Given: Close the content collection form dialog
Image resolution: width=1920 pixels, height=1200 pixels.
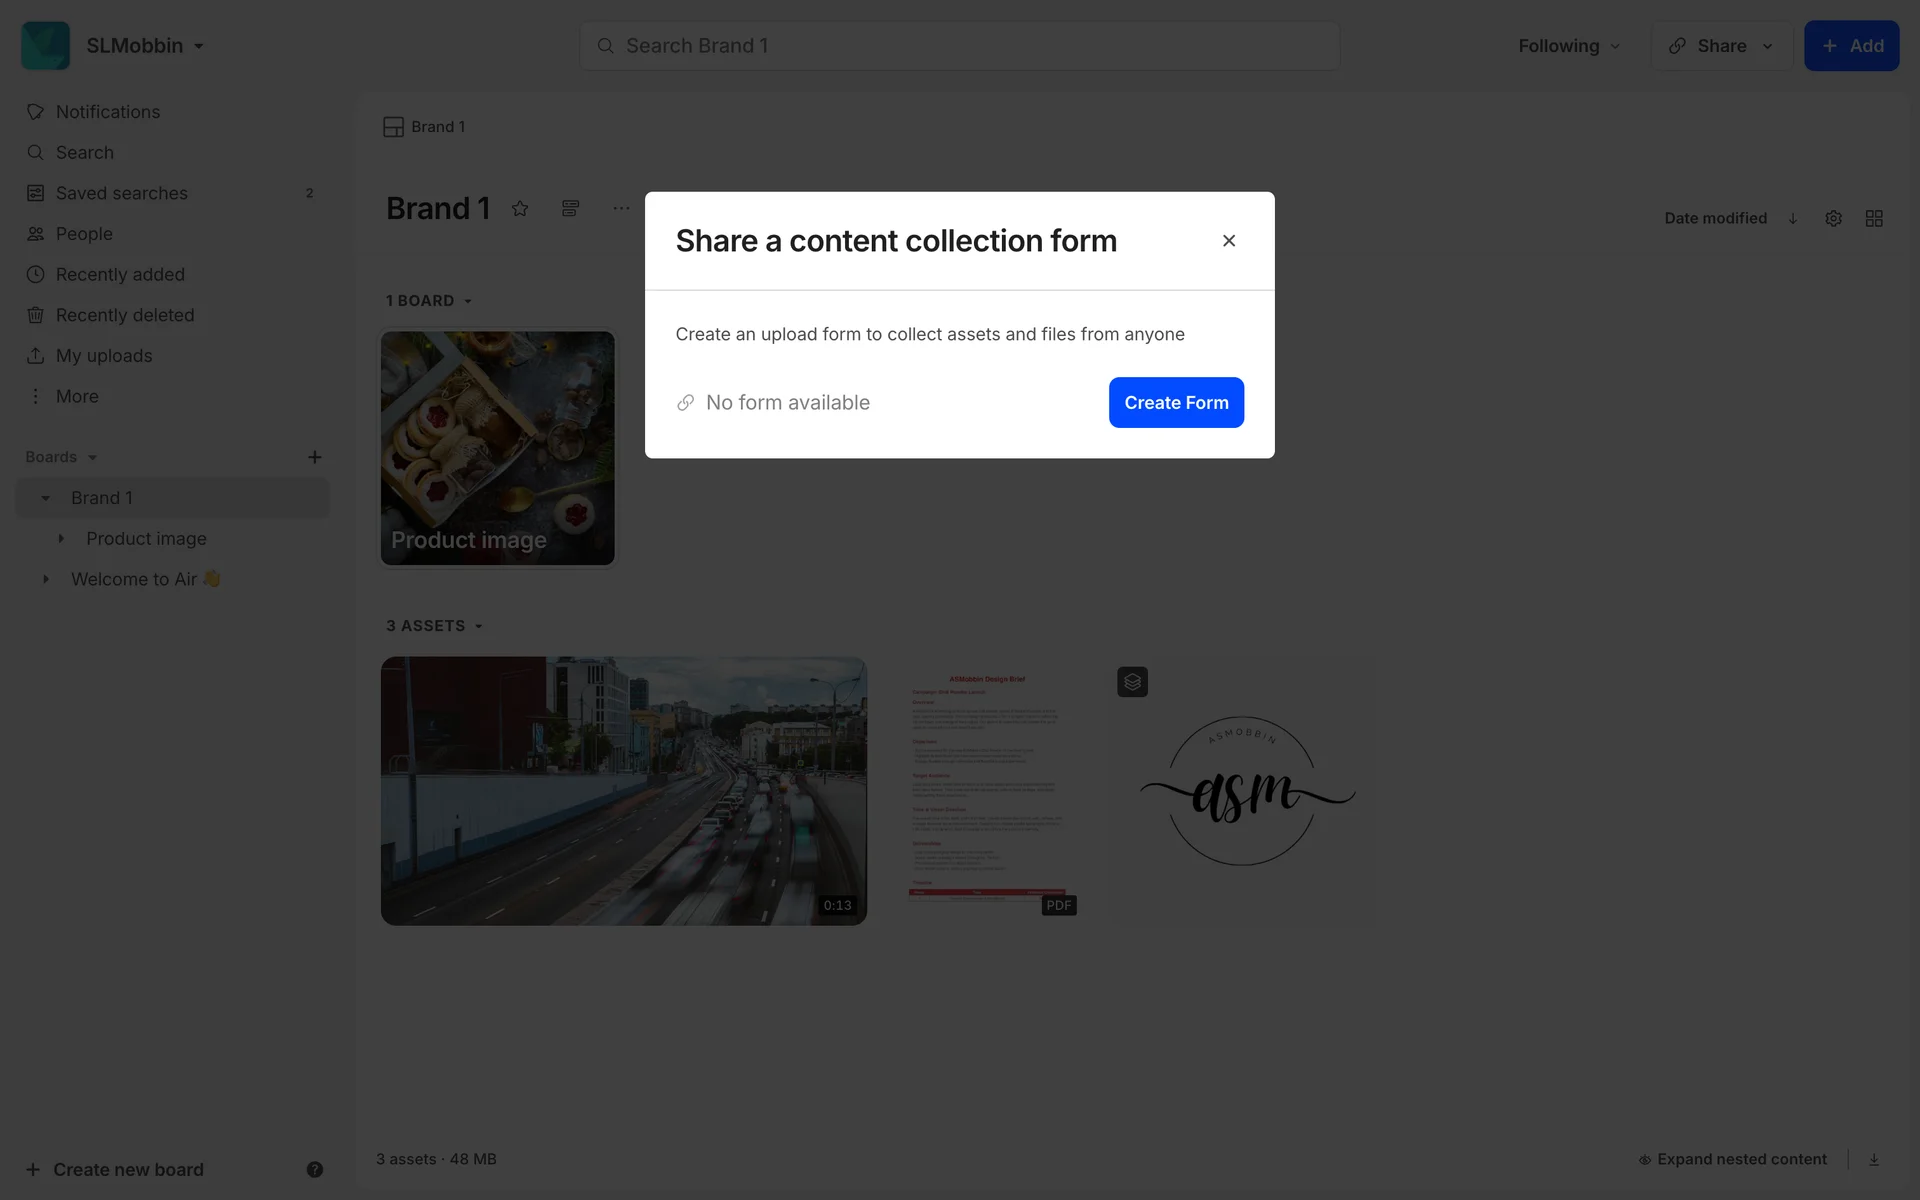Looking at the screenshot, I should (1229, 241).
